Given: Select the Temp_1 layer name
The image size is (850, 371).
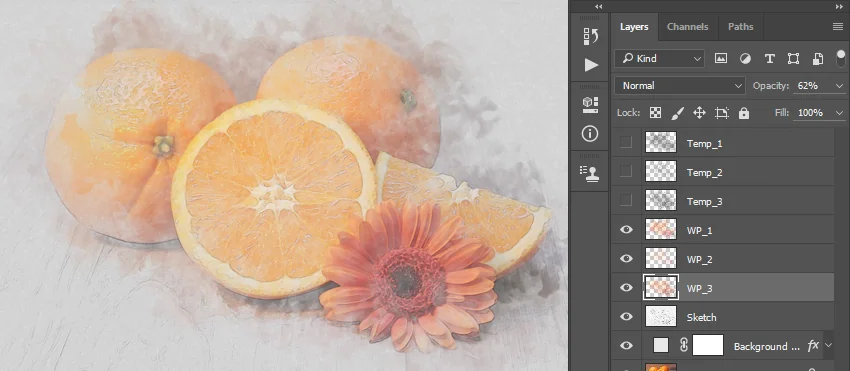Looking at the screenshot, I should tap(704, 144).
